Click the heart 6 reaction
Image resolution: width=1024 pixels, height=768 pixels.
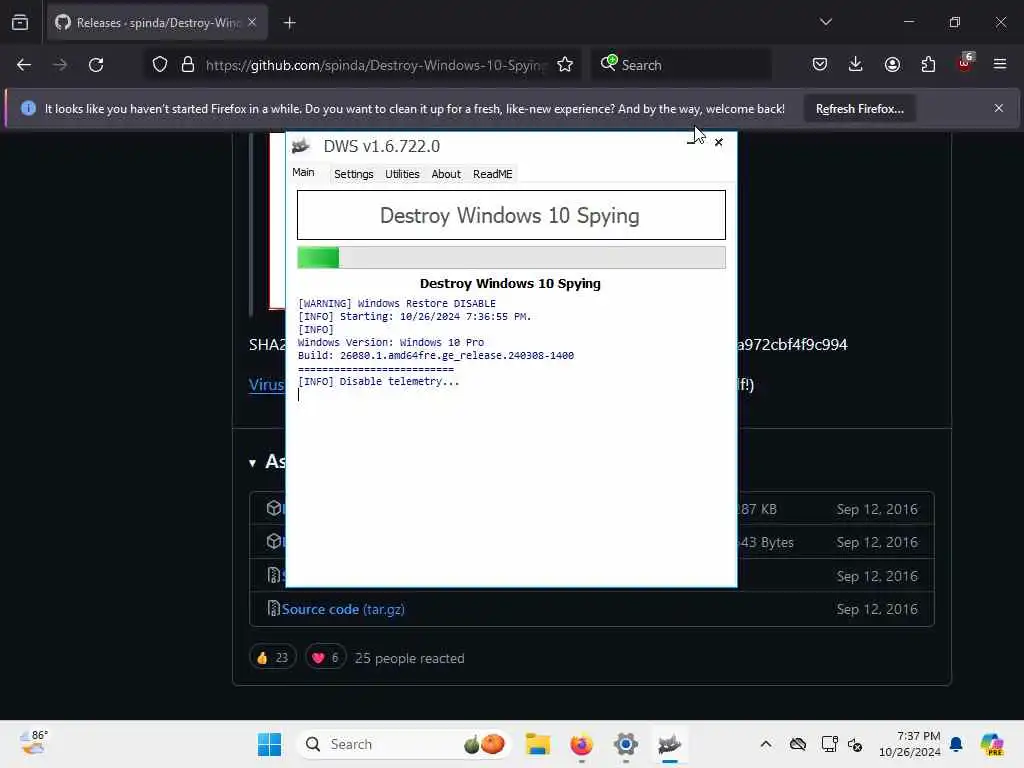coord(326,658)
